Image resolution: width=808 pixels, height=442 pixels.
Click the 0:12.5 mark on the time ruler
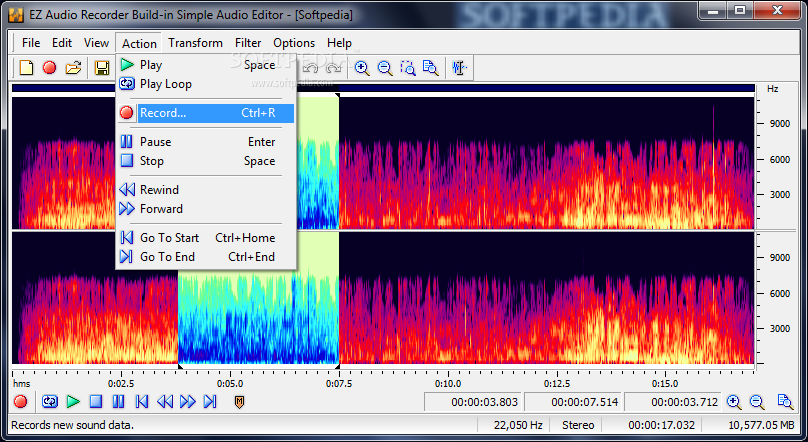pyautogui.click(x=557, y=384)
